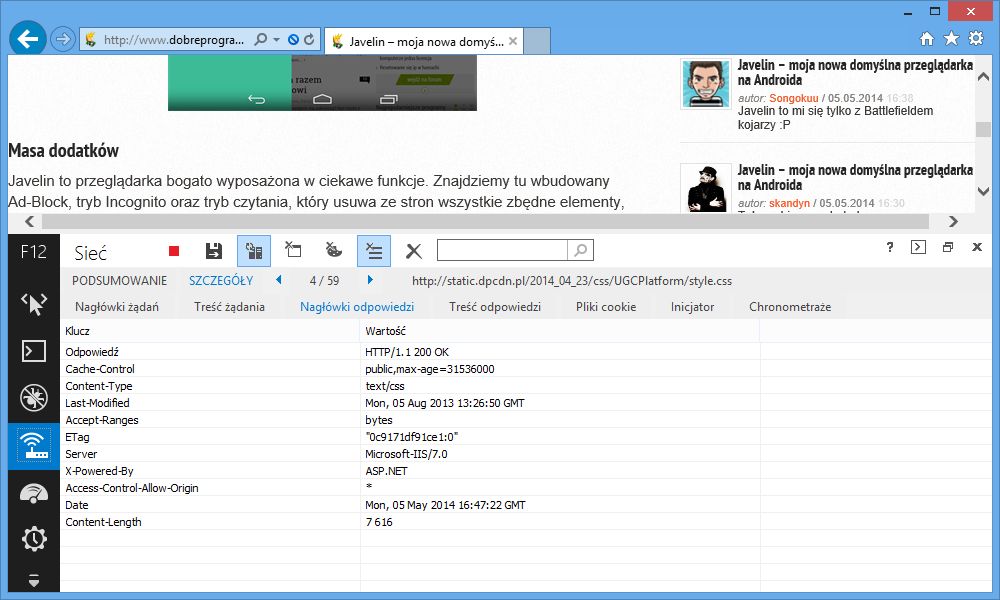Go to next request with right arrow
The height and width of the screenshot is (600, 1000).
pos(370,280)
